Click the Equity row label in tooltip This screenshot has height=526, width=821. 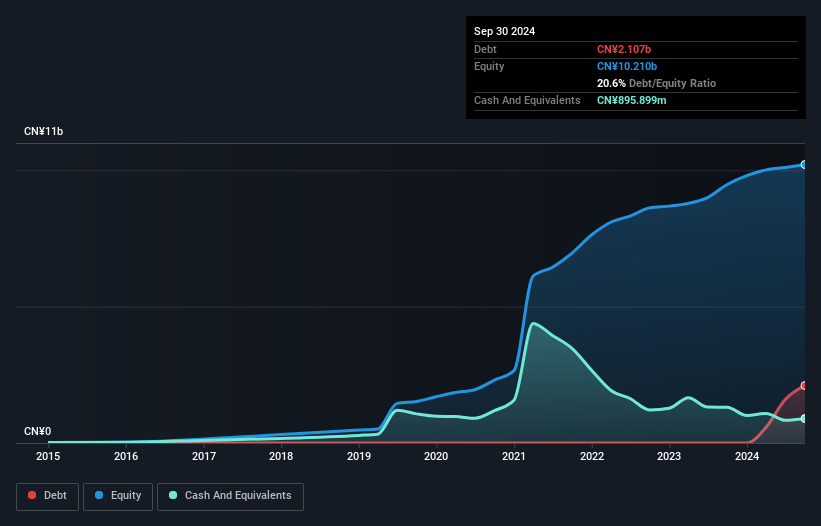489,66
